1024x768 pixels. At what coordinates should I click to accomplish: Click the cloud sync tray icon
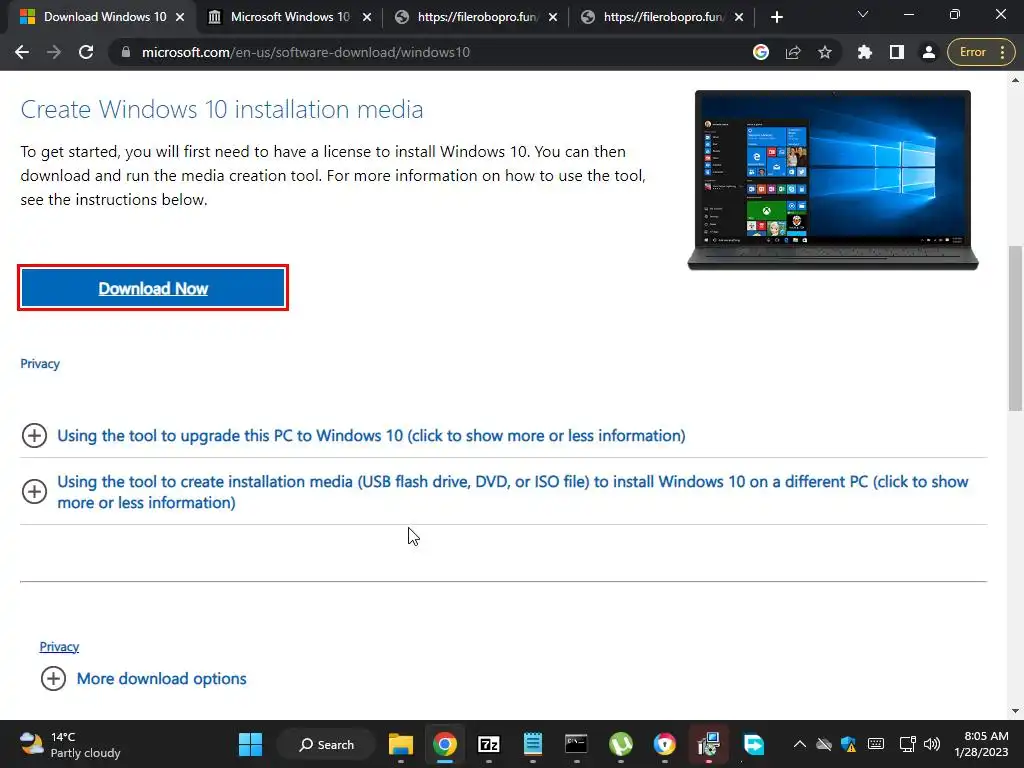click(824, 744)
